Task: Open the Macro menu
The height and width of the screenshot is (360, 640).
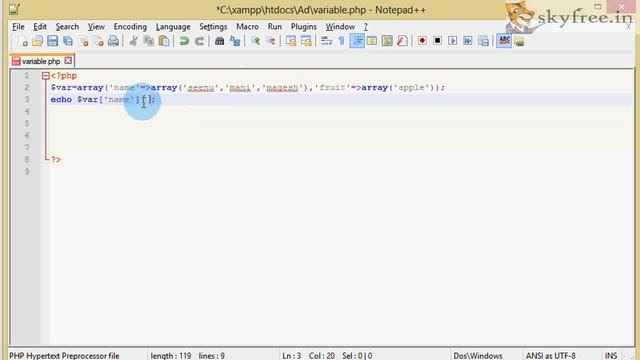Action: tap(247, 27)
